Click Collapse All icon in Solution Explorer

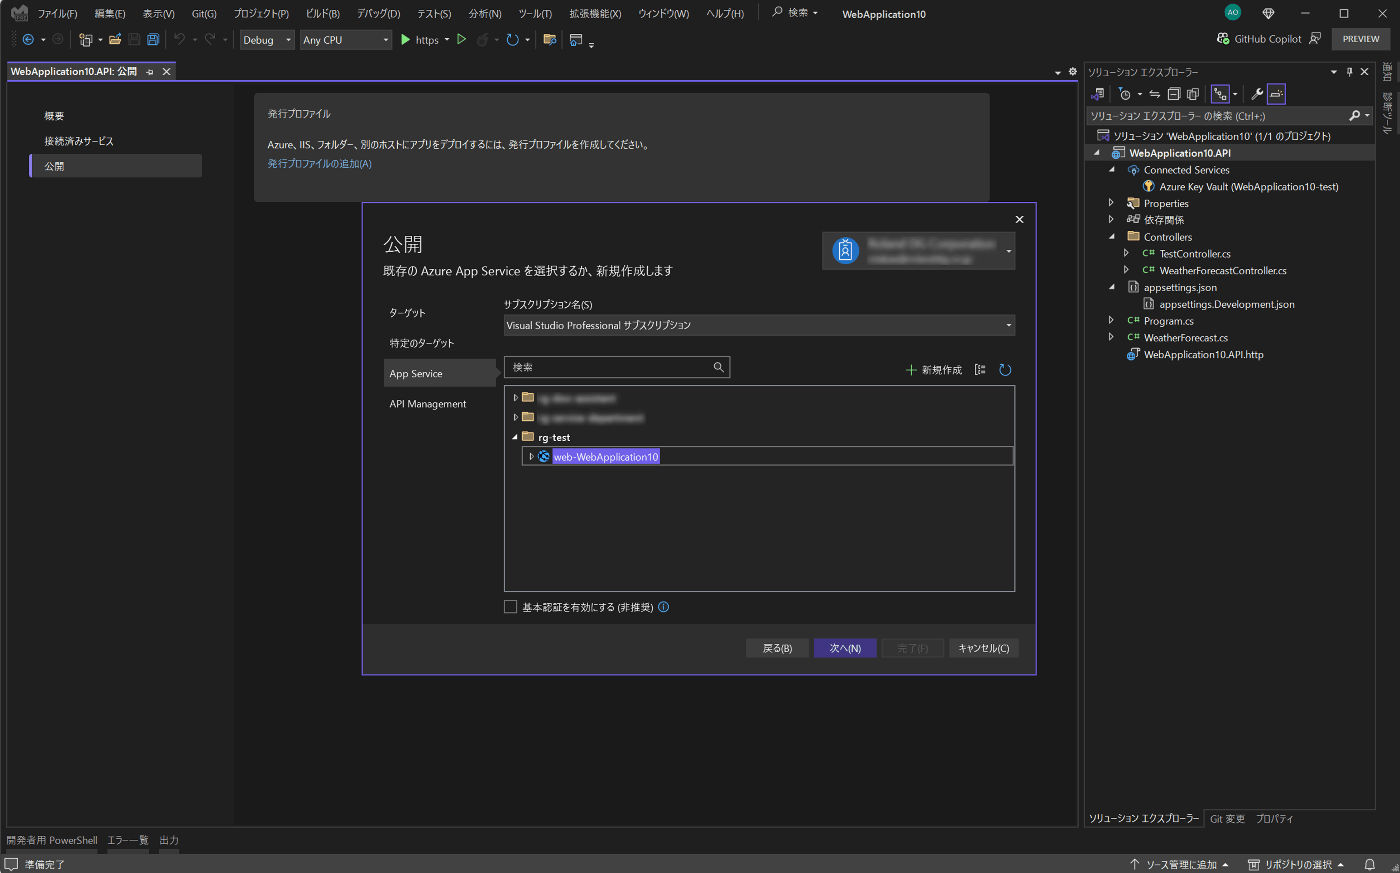1174,94
